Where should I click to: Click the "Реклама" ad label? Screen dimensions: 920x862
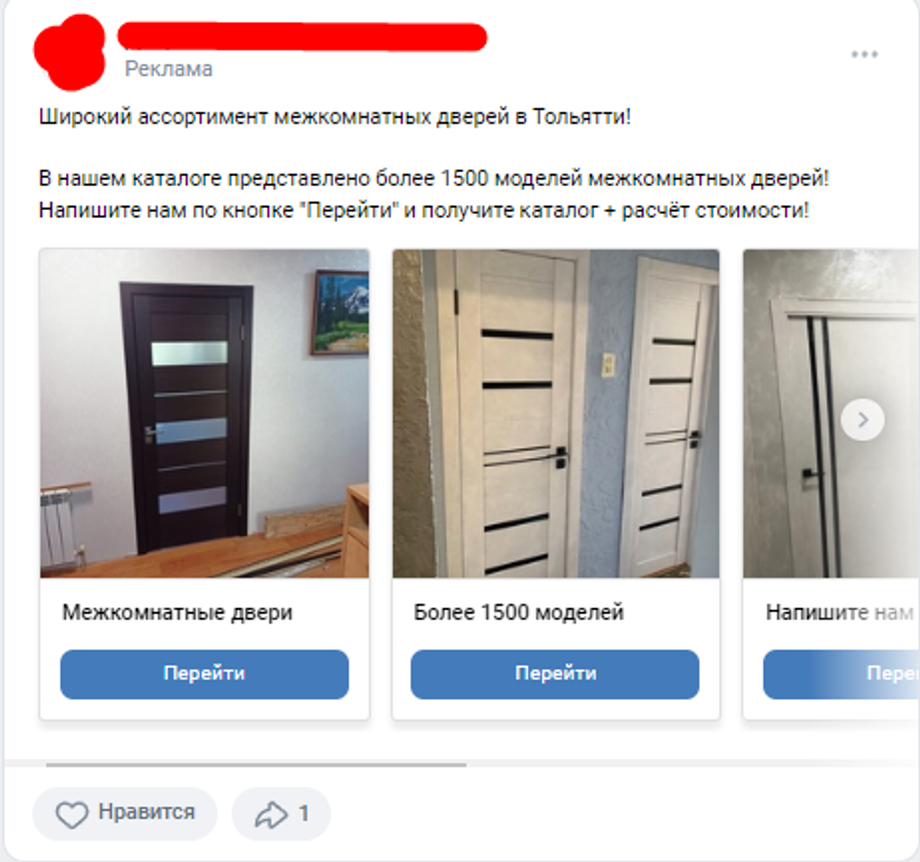pyautogui.click(x=168, y=69)
